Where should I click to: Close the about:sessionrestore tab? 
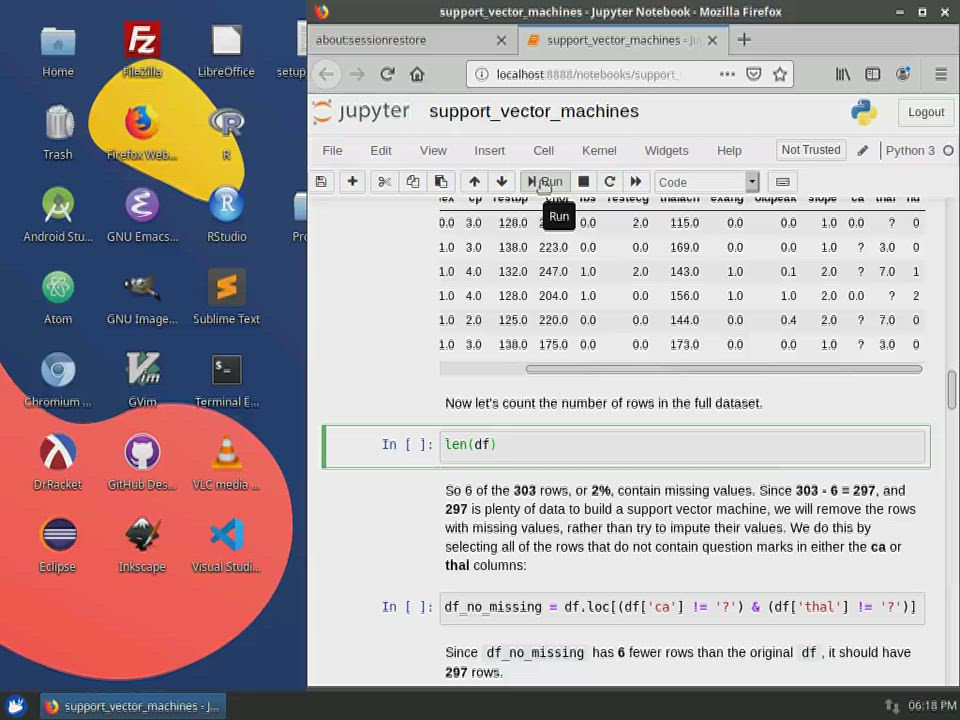[501, 40]
